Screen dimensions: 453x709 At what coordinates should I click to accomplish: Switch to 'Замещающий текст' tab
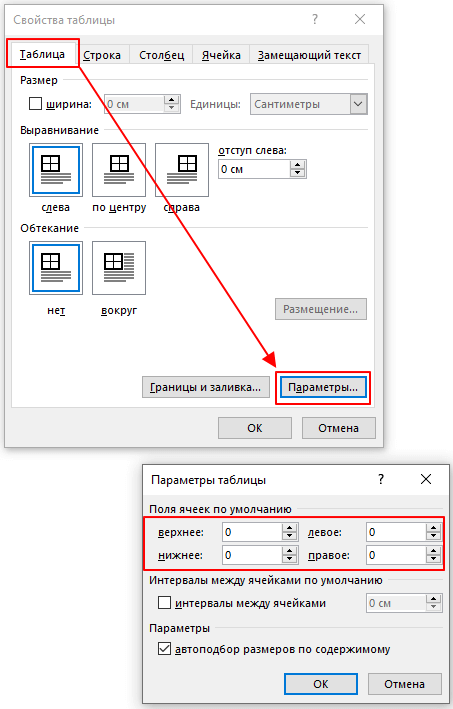point(309,55)
